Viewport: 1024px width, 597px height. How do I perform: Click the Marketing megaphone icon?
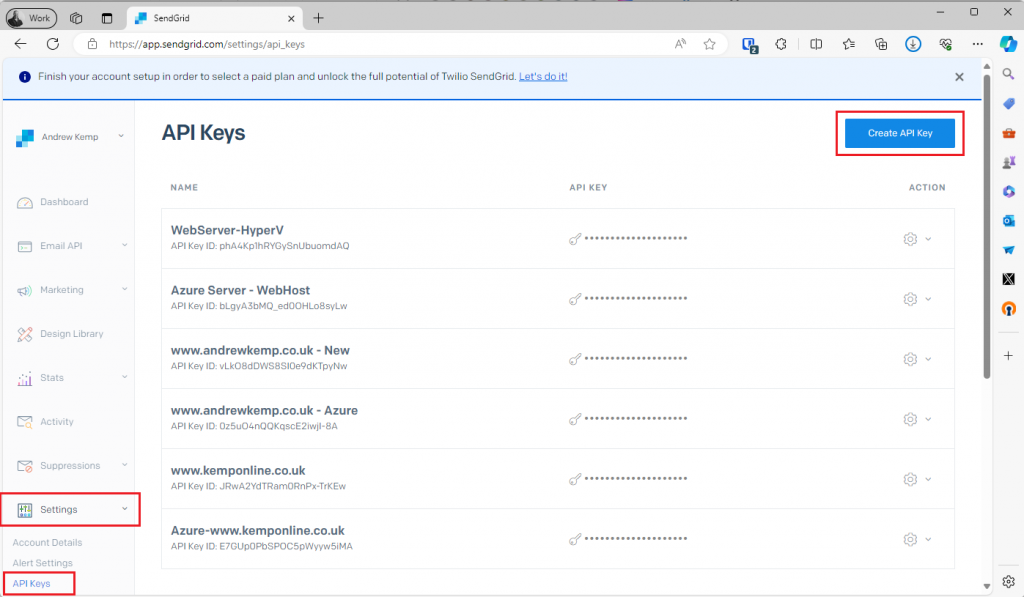point(25,290)
